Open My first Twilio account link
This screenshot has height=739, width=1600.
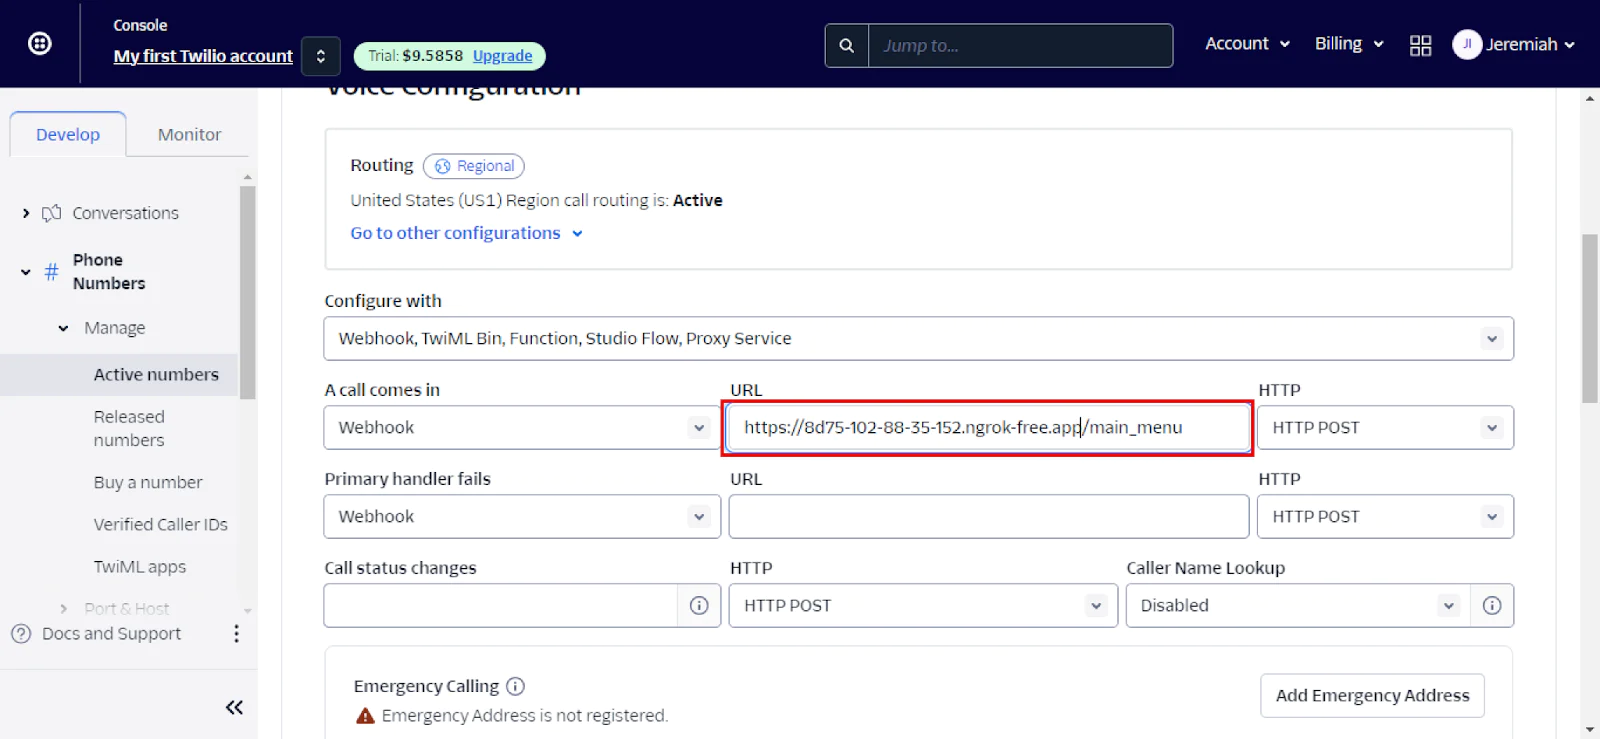click(x=203, y=56)
